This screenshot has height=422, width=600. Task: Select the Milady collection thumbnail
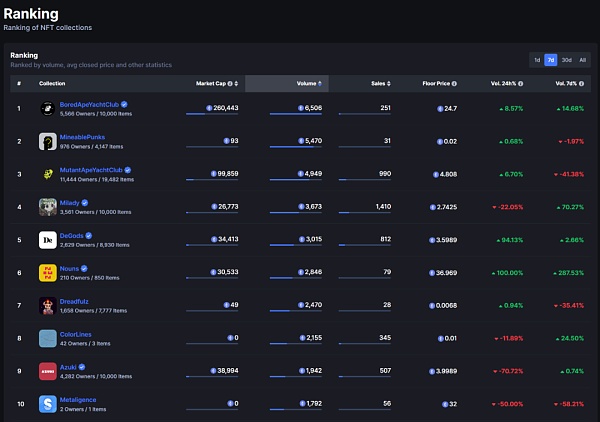(x=47, y=207)
